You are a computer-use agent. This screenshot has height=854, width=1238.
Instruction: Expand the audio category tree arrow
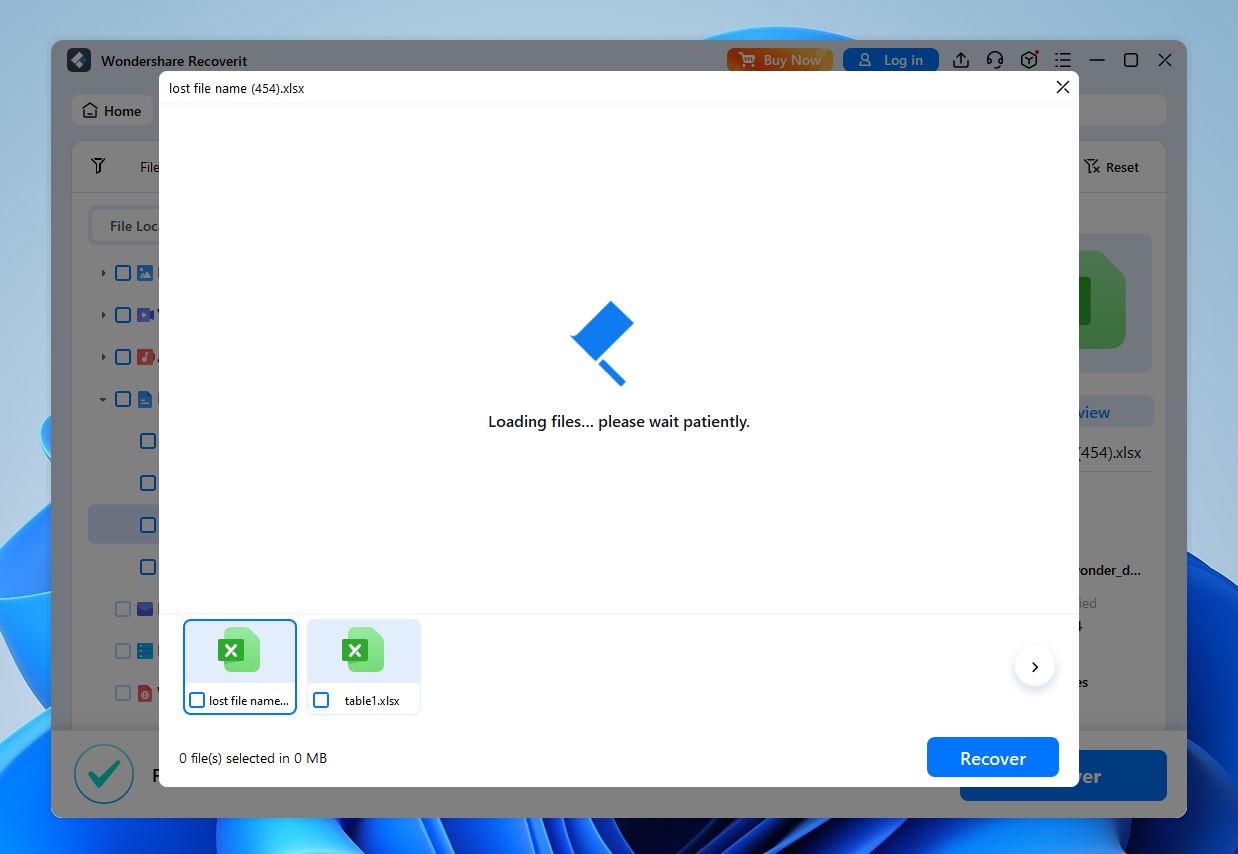(103, 357)
